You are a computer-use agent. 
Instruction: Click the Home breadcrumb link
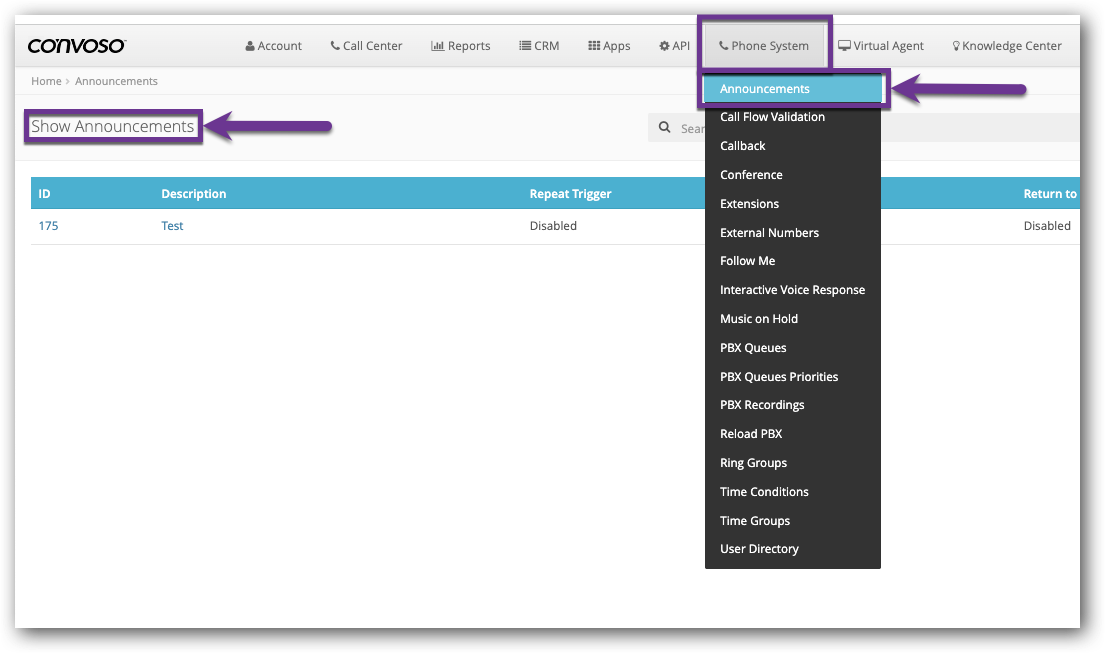click(46, 81)
